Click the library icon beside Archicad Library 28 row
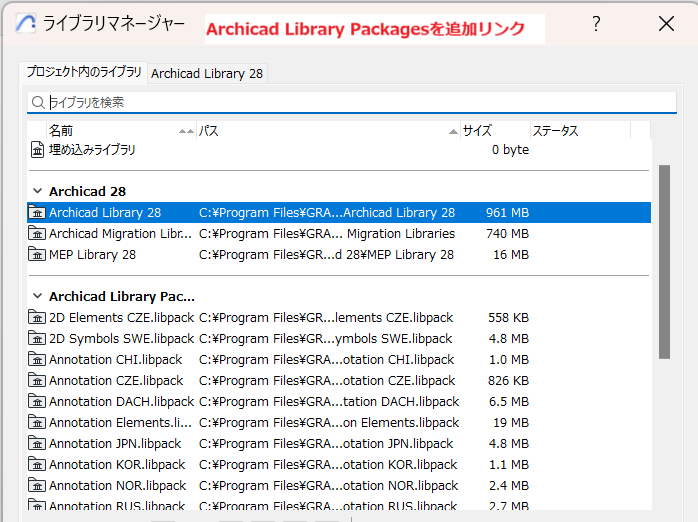This screenshot has height=522, width=698. (x=37, y=213)
